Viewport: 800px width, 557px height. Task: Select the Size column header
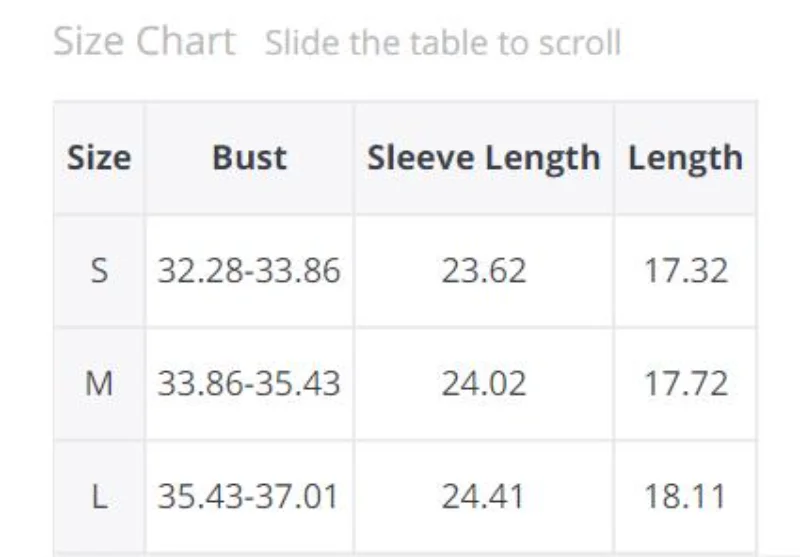pos(98,158)
